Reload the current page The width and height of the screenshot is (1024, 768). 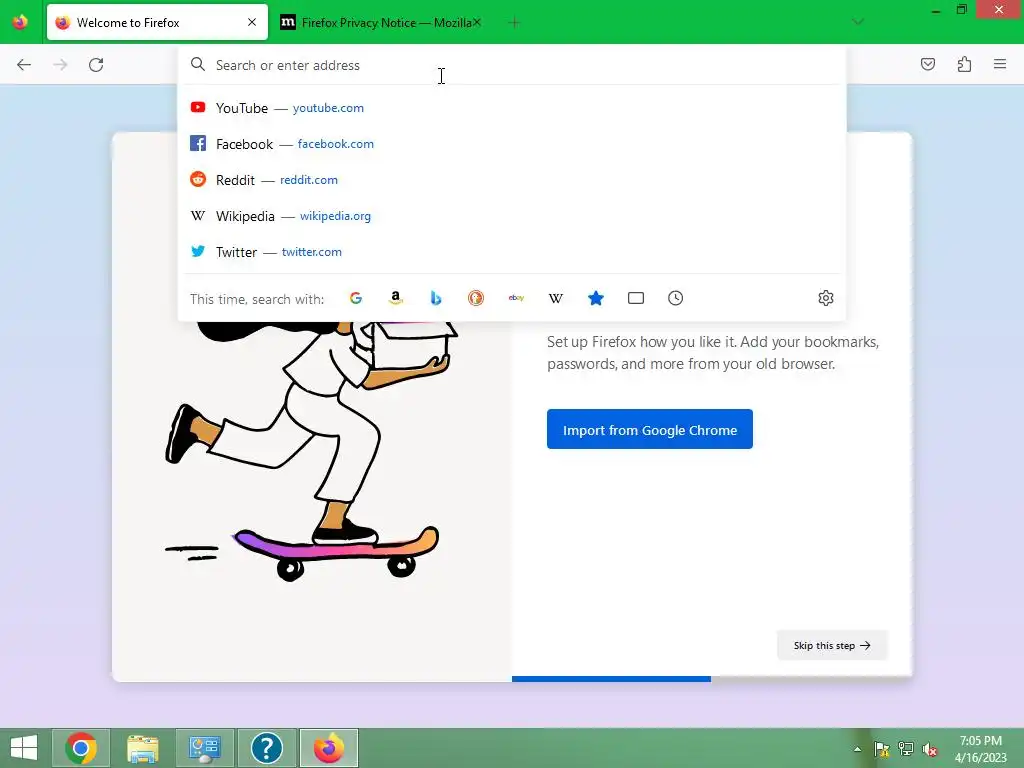[96, 65]
